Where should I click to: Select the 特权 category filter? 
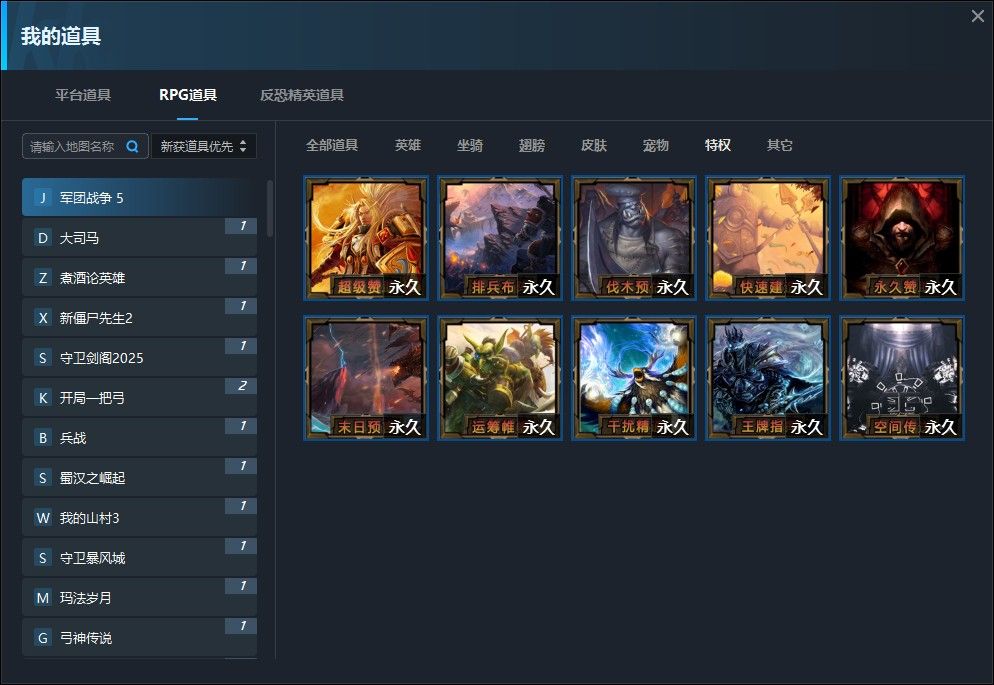click(x=718, y=145)
